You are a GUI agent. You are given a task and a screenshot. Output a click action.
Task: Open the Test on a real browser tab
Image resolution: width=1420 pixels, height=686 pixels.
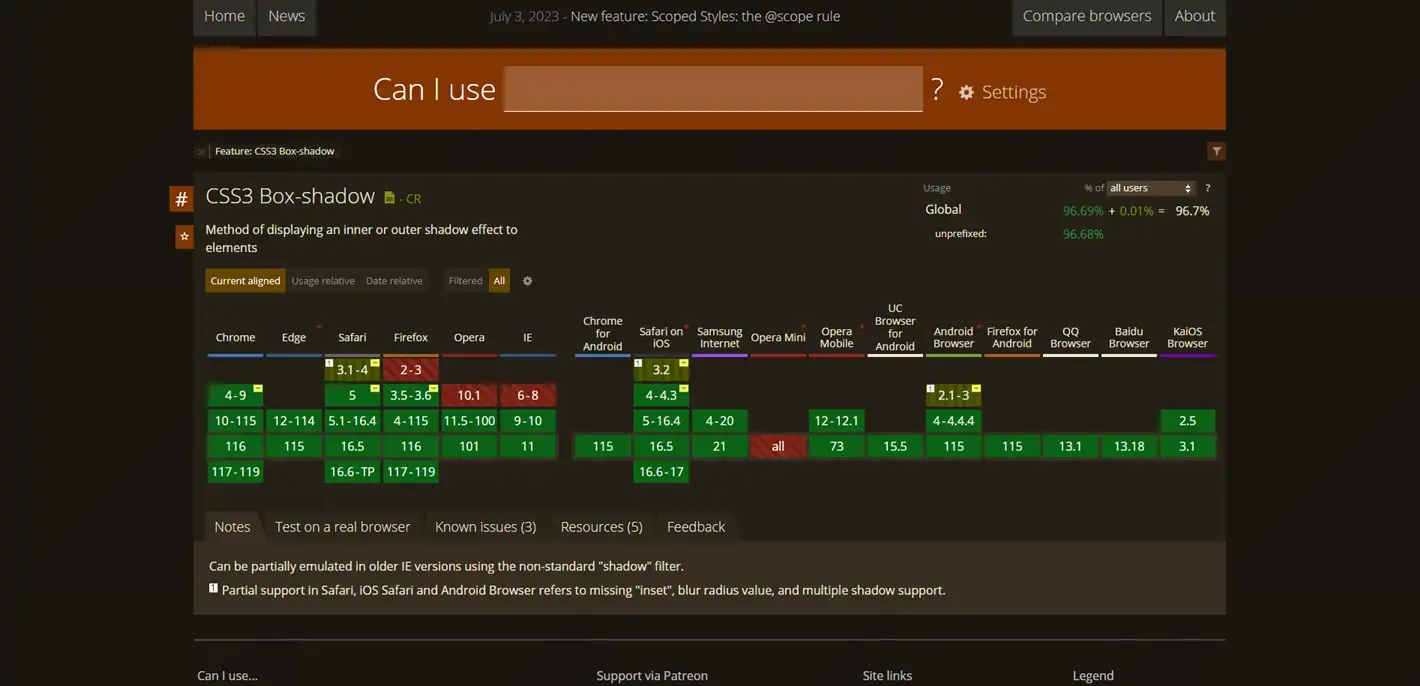point(342,527)
